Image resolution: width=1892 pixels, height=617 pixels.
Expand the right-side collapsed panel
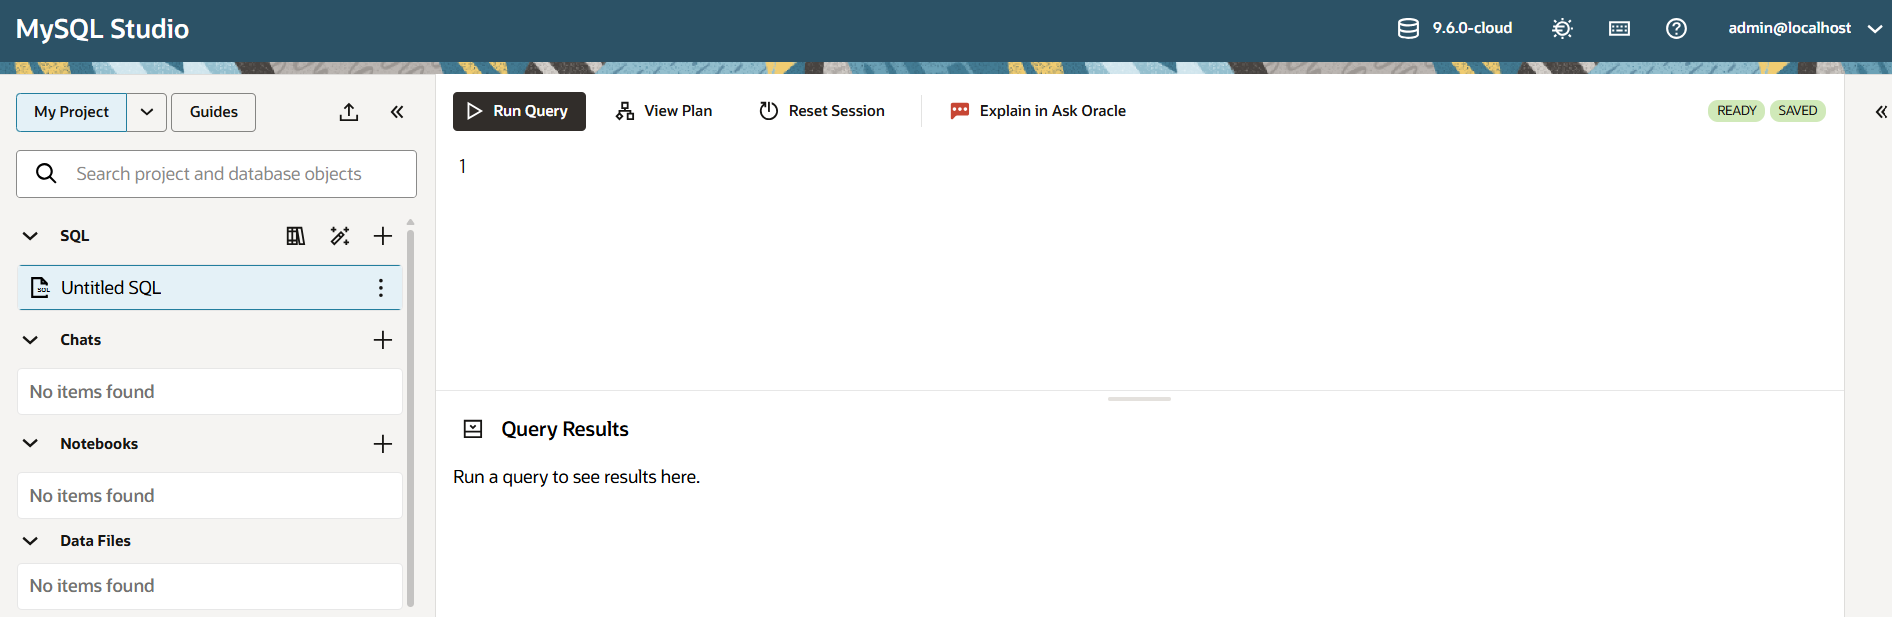[1880, 112]
